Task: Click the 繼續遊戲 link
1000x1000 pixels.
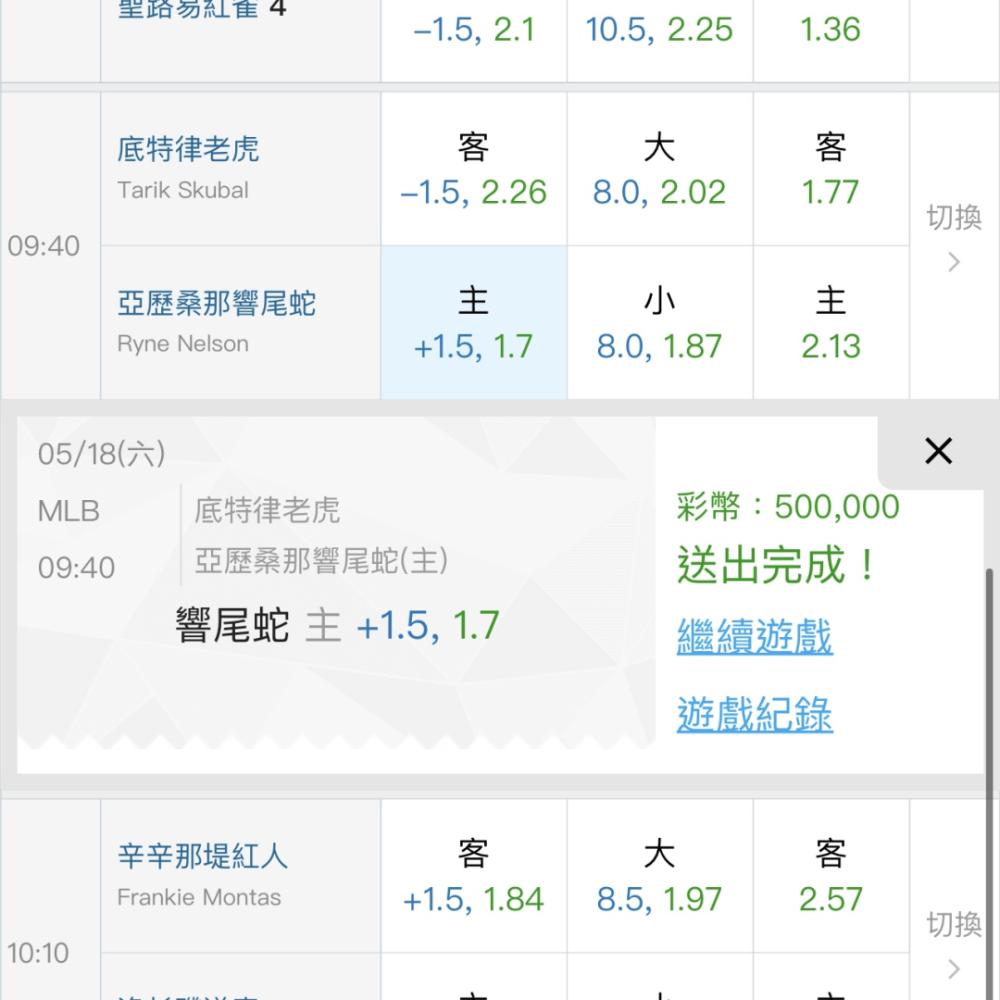Action: 754,637
